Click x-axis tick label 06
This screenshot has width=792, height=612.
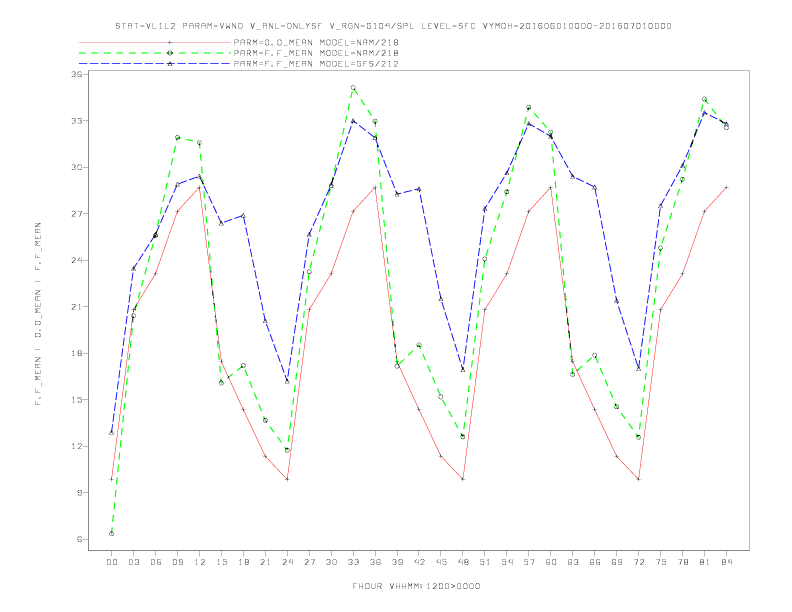point(156,562)
